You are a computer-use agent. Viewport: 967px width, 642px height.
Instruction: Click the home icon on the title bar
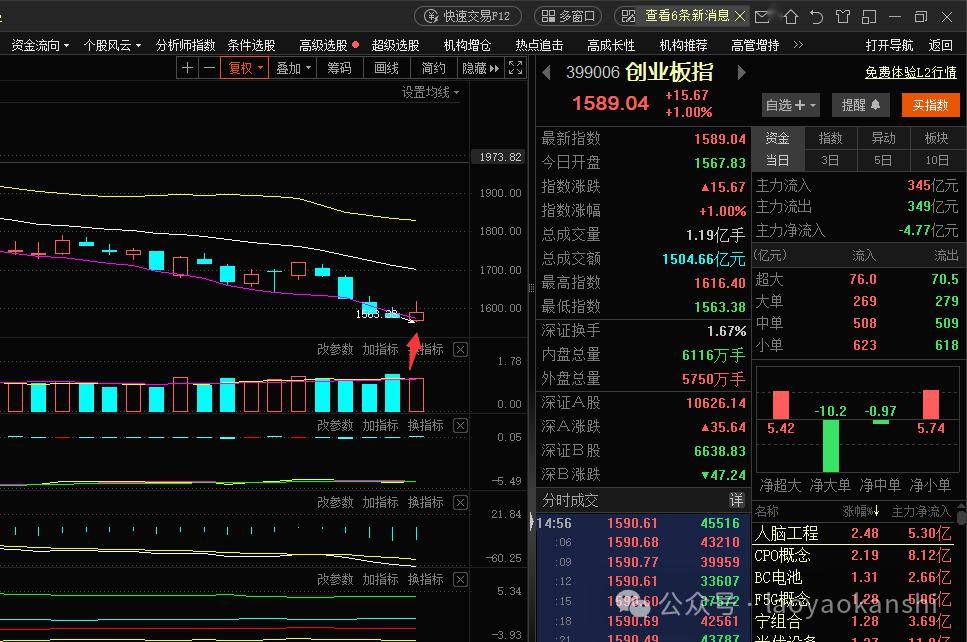pyautogui.click(x=789, y=16)
